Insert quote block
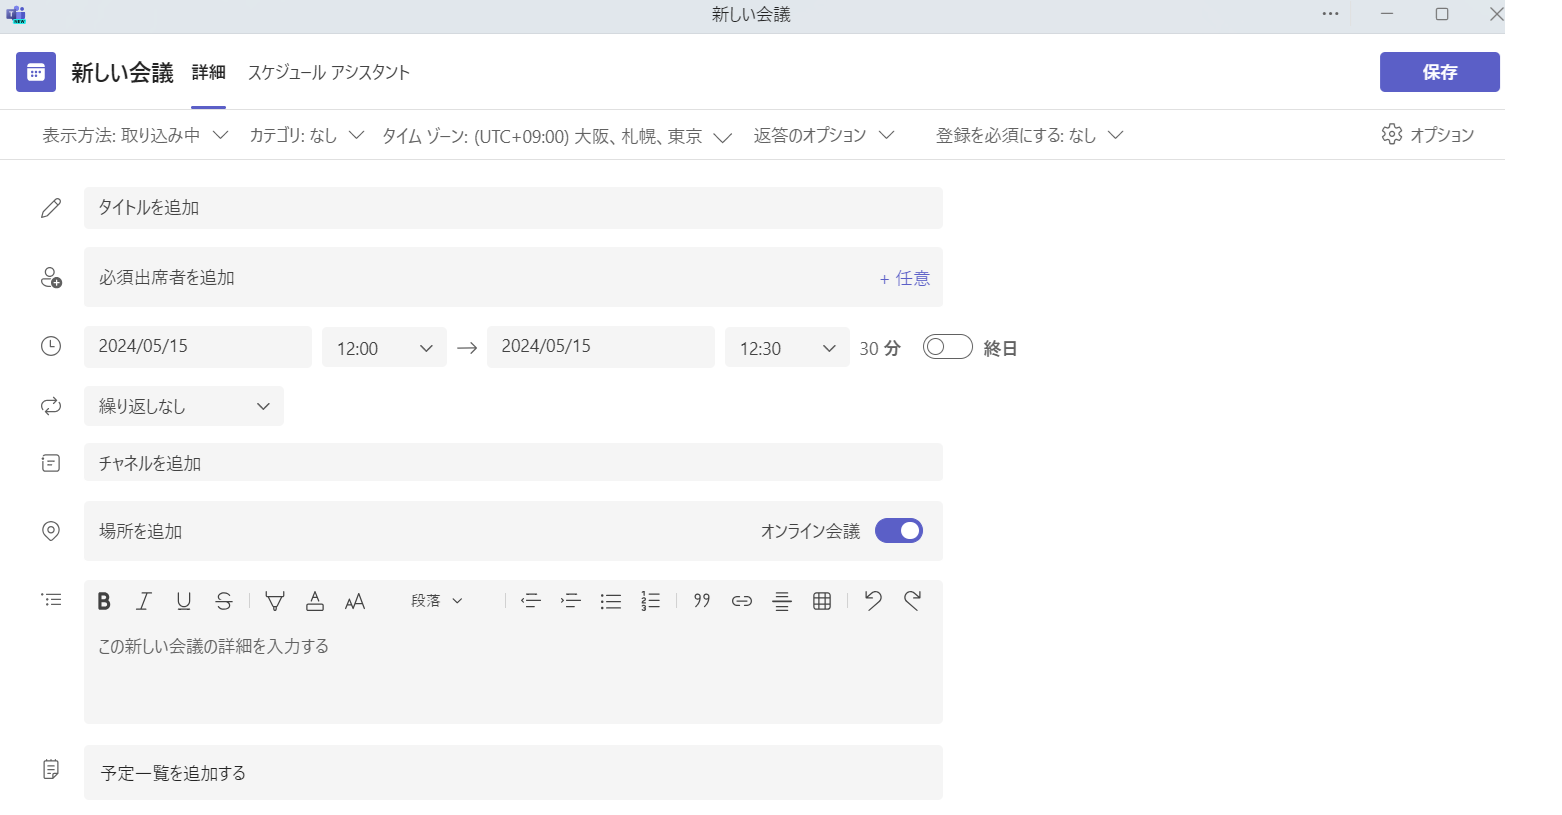 702,601
